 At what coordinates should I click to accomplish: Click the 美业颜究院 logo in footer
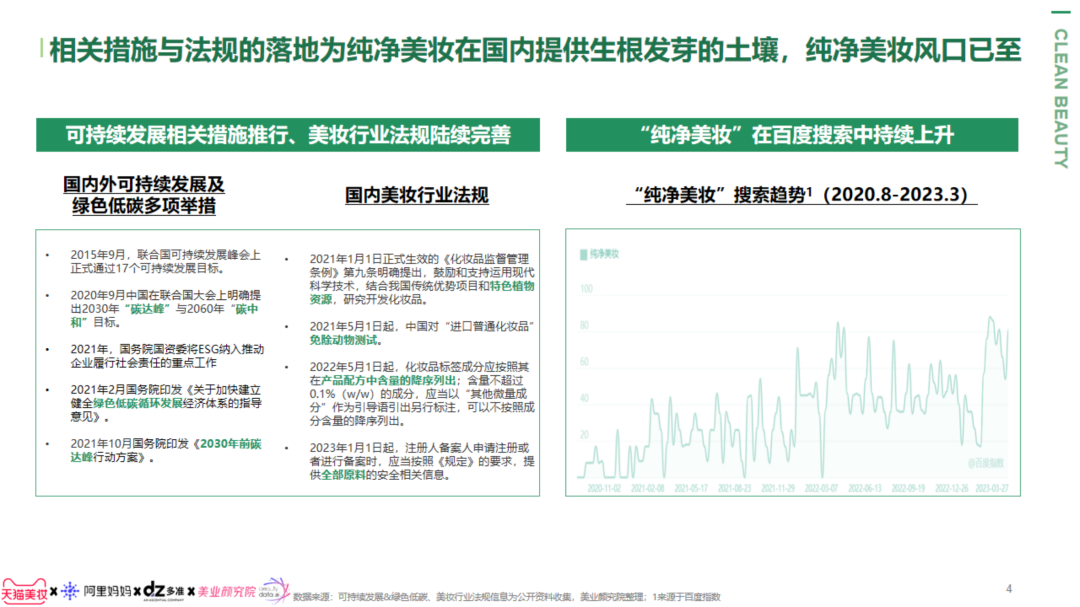[x=227, y=591]
